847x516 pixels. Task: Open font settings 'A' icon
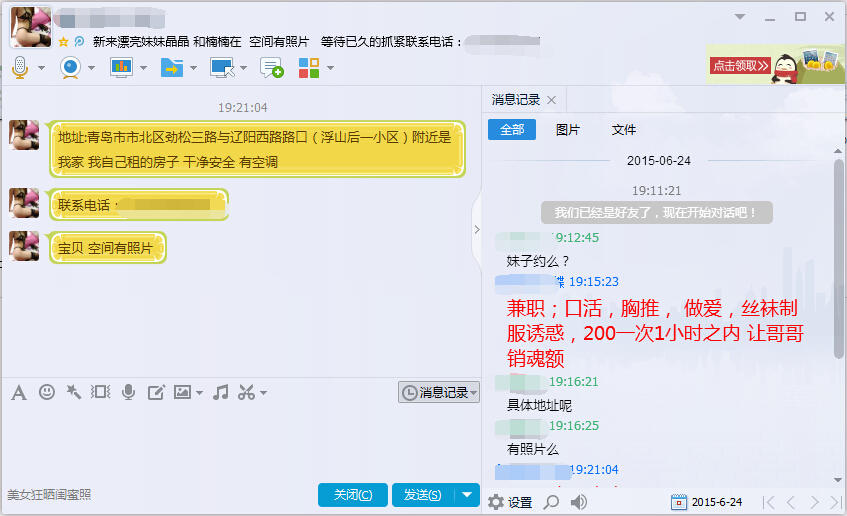19,392
